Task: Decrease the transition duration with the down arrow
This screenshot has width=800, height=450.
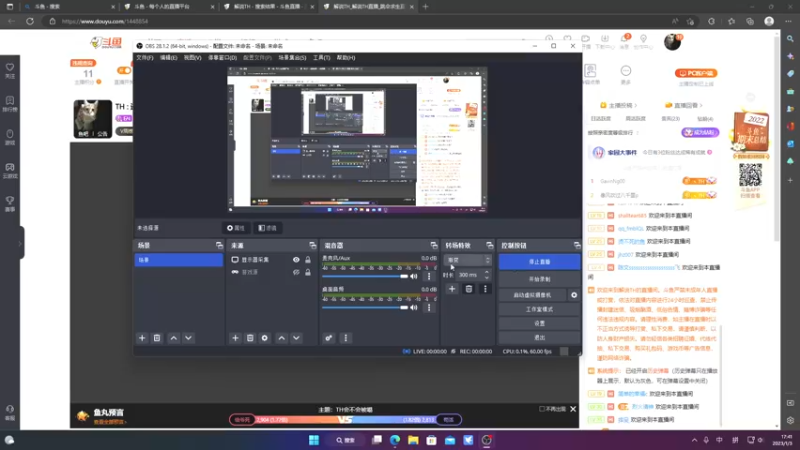Action: tap(487, 278)
